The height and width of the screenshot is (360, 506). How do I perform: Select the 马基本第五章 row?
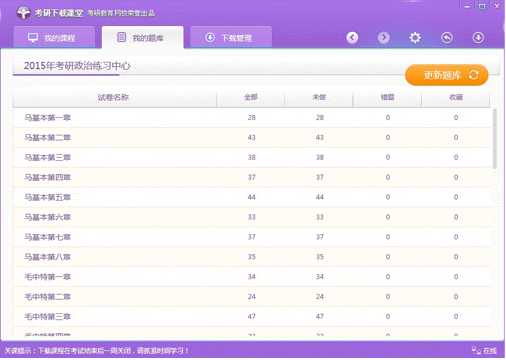(x=252, y=197)
